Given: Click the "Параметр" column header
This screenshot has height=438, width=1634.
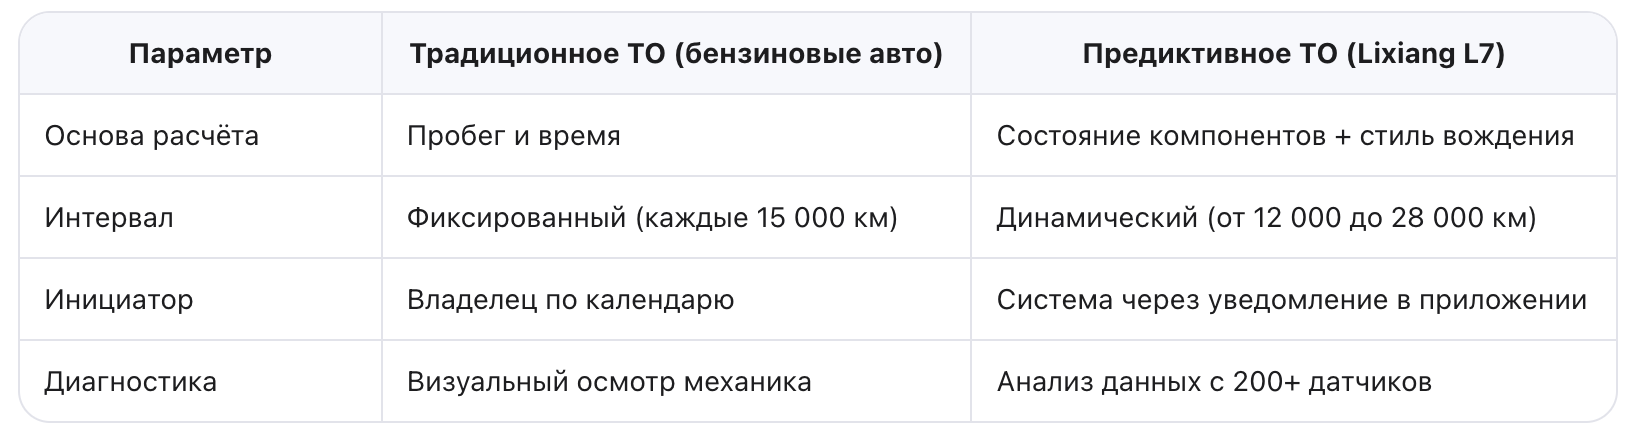Looking at the screenshot, I should [200, 54].
